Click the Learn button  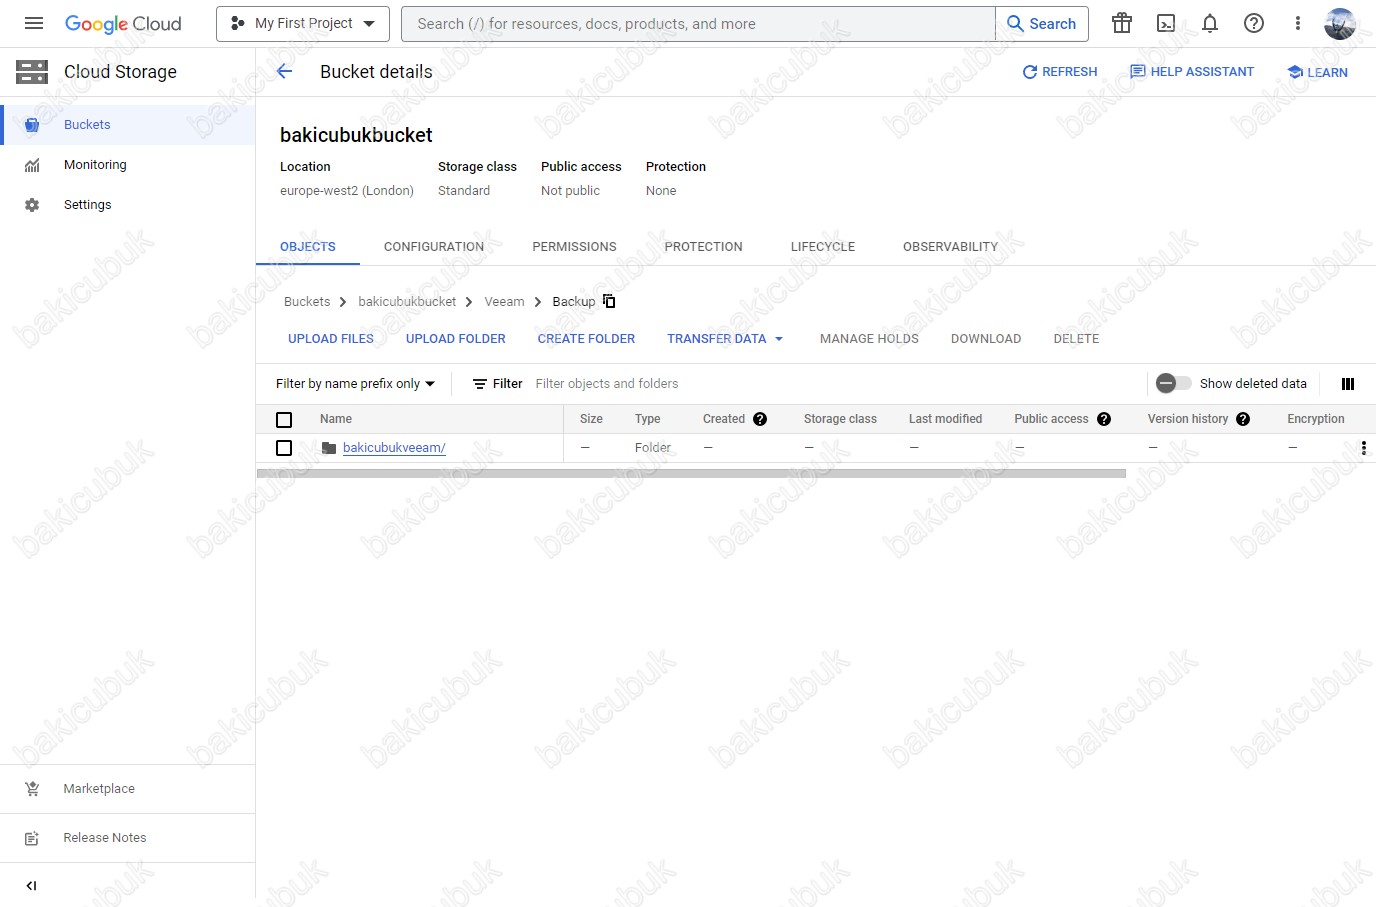pos(1318,72)
